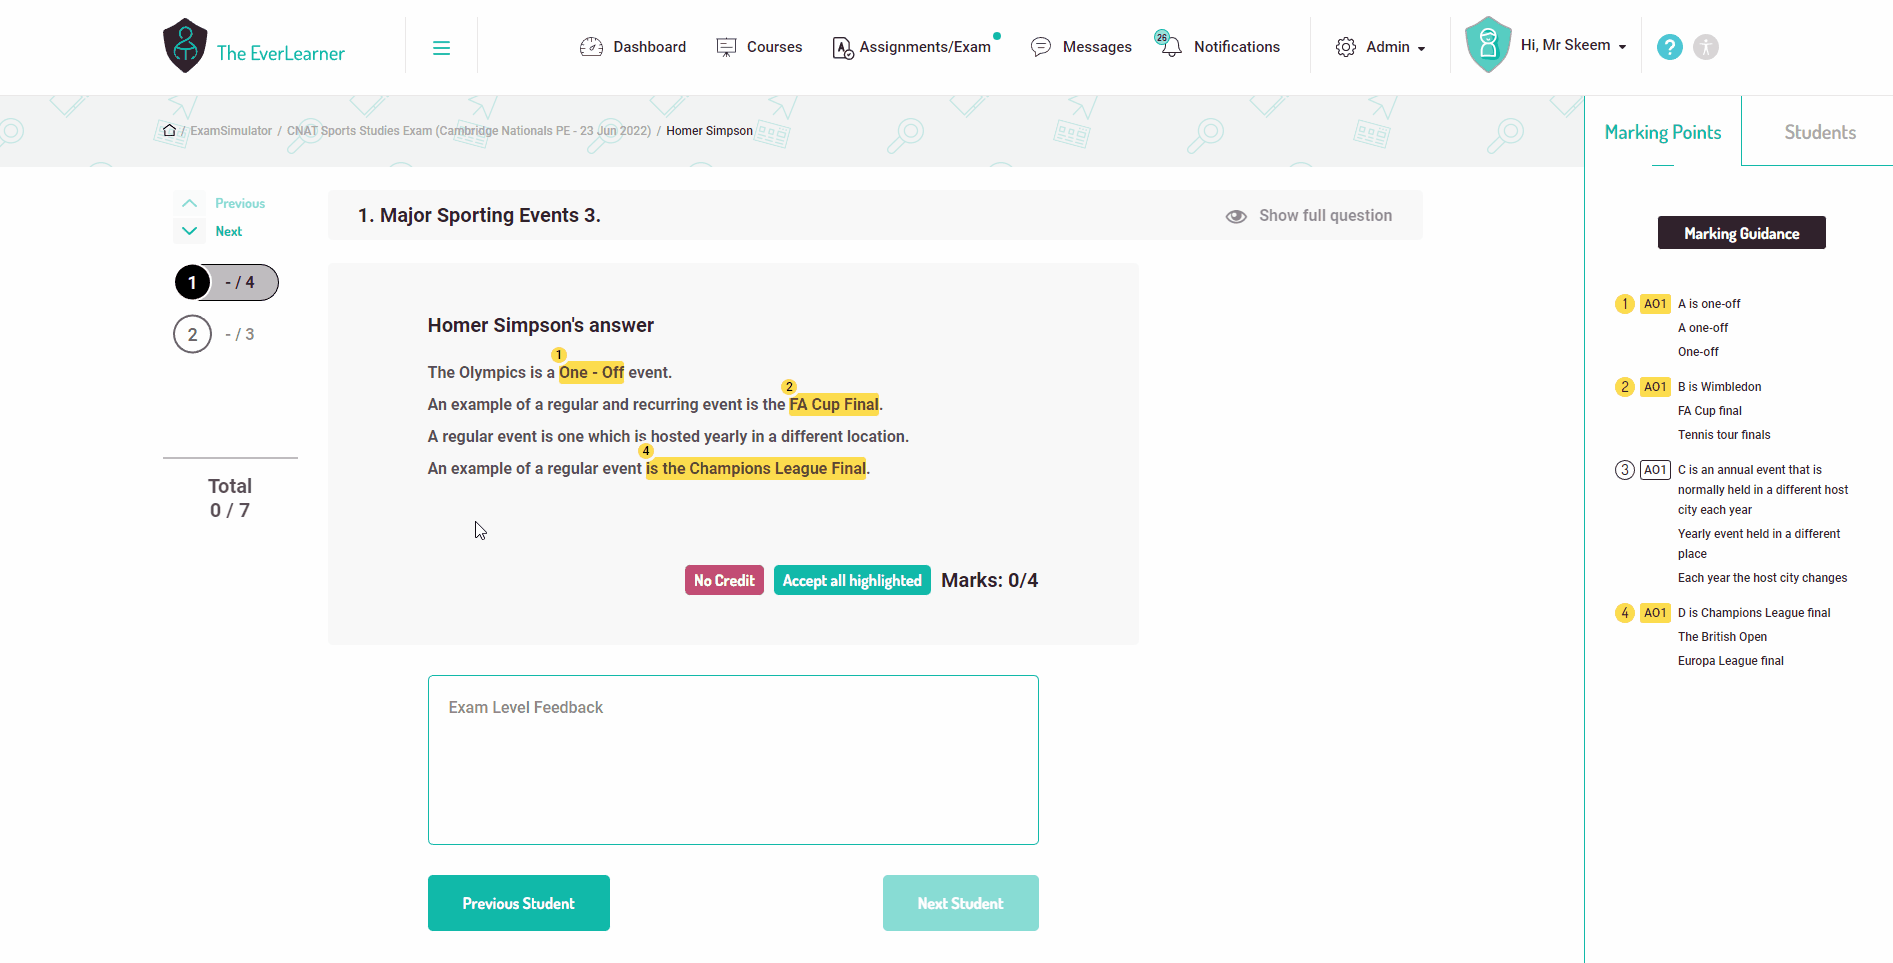Click guidance text The British Open
The width and height of the screenshot is (1893, 963).
[1722, 637]
